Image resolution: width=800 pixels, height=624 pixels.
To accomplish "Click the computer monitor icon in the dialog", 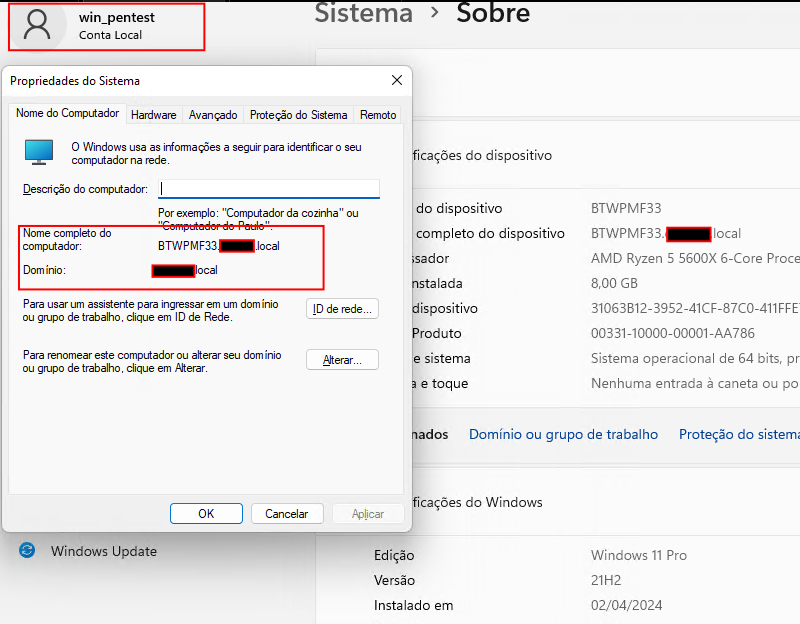I will (x=39, y=152).
